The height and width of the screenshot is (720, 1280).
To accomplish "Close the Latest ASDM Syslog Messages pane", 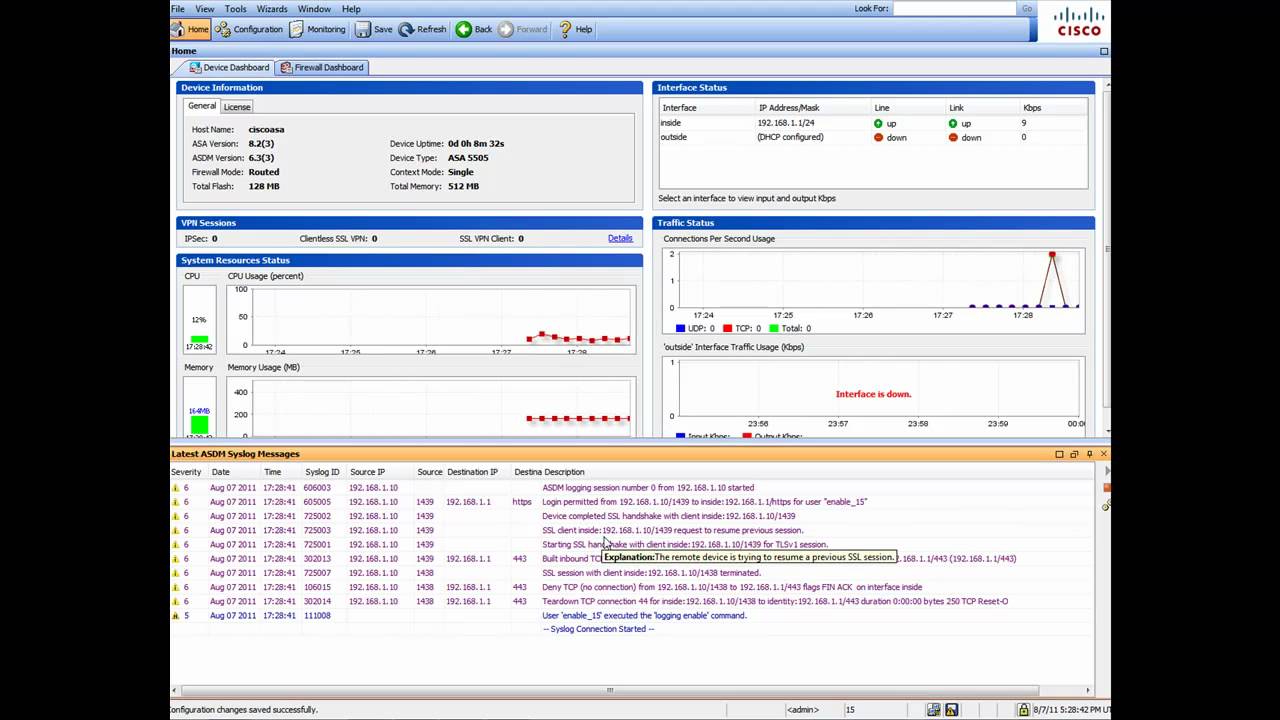I will (x=1104, y=454).
